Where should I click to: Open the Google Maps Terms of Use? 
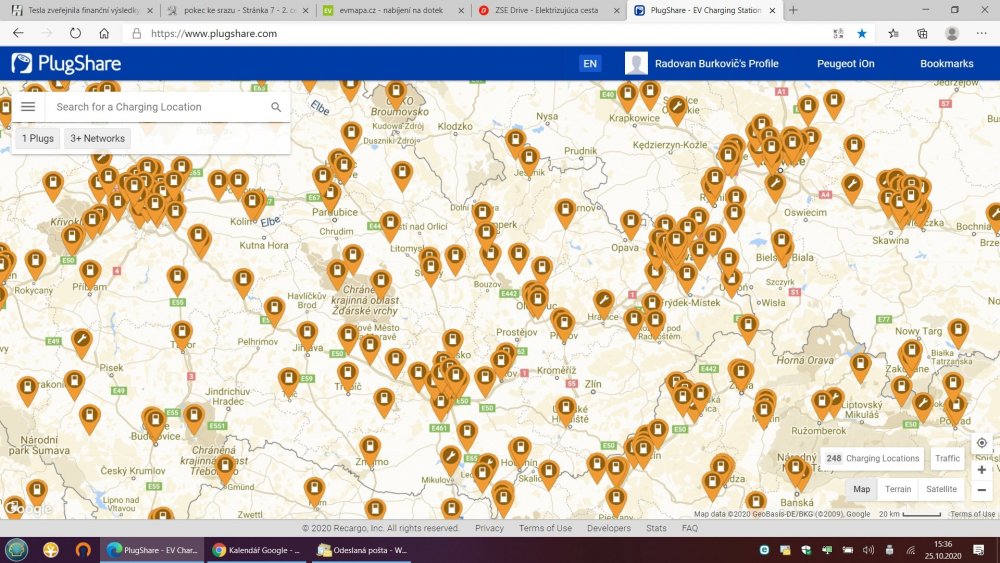[x=972, y=514]
